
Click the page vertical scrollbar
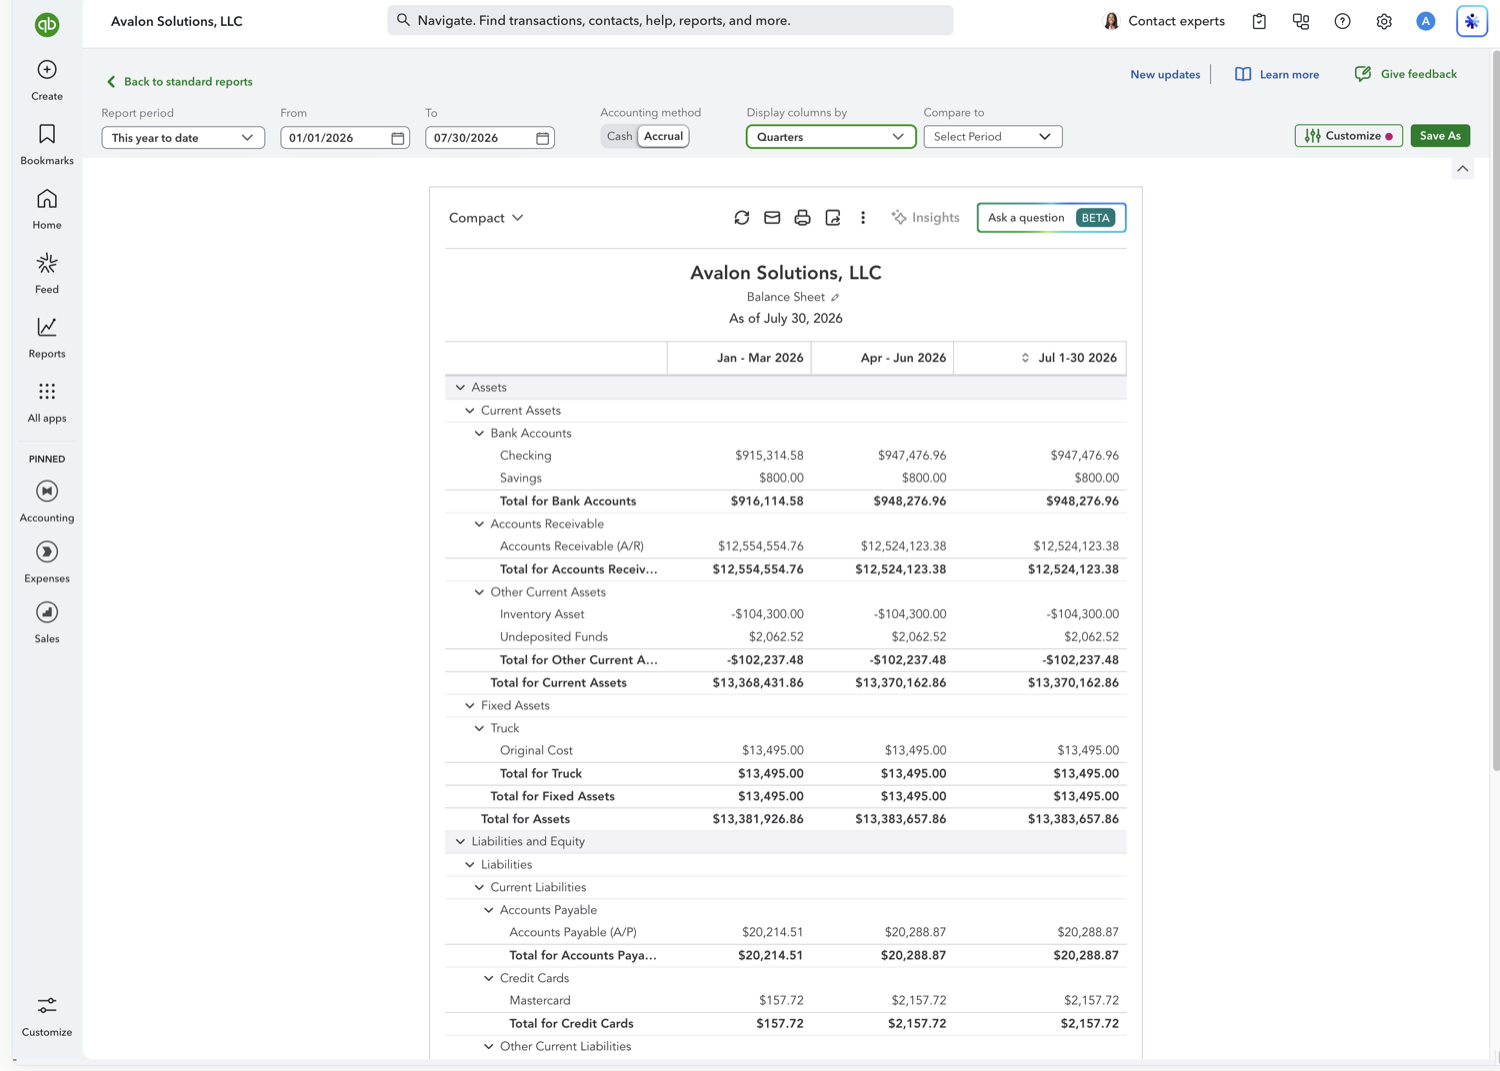(x=1495, y=410)
